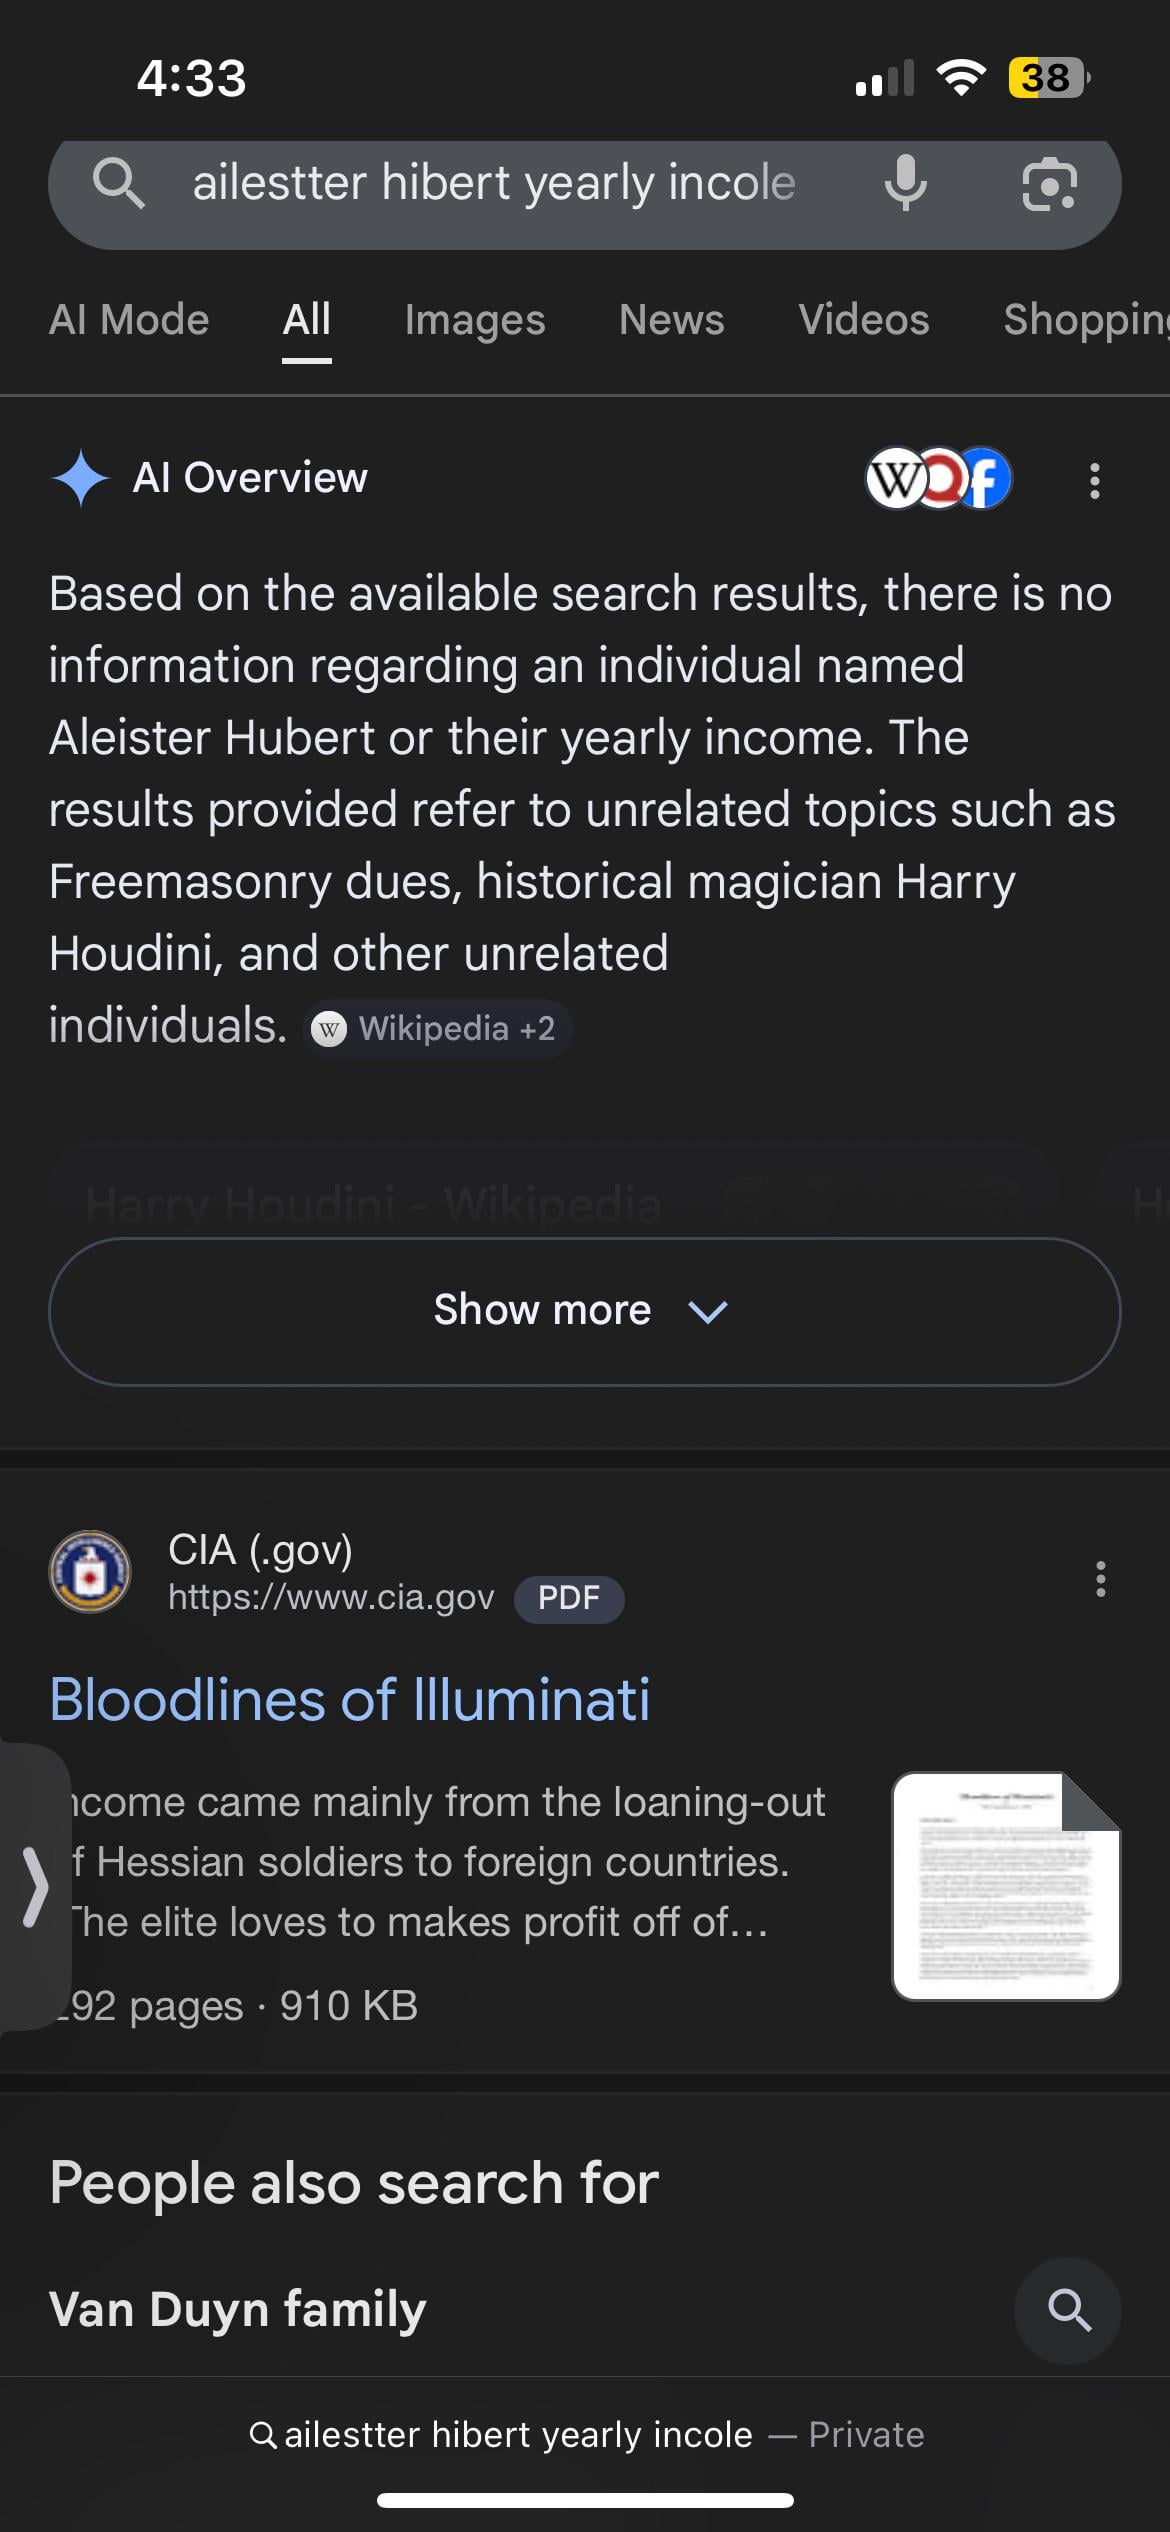Switch to the Images tab

click(475, 320)
